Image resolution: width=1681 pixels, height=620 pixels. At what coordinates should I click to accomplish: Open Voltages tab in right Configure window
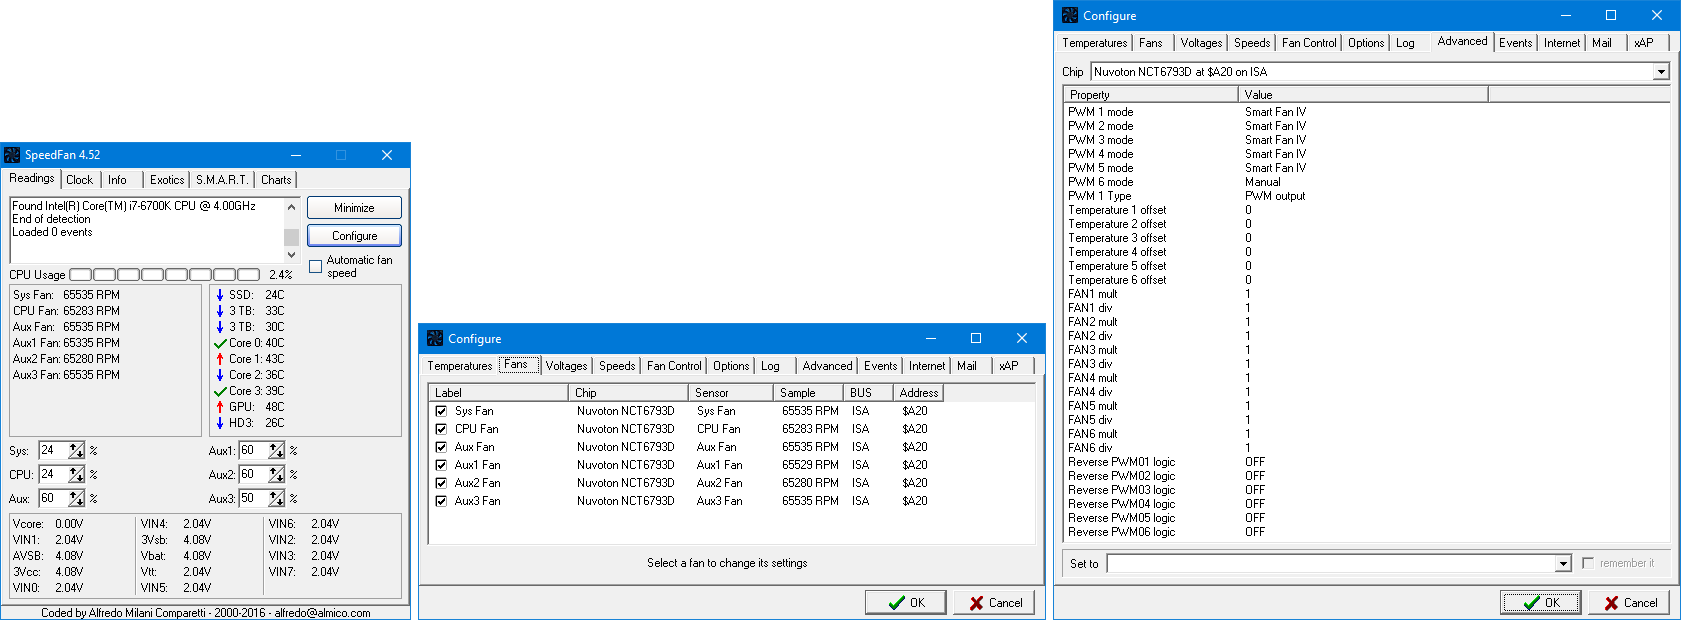1201,43
